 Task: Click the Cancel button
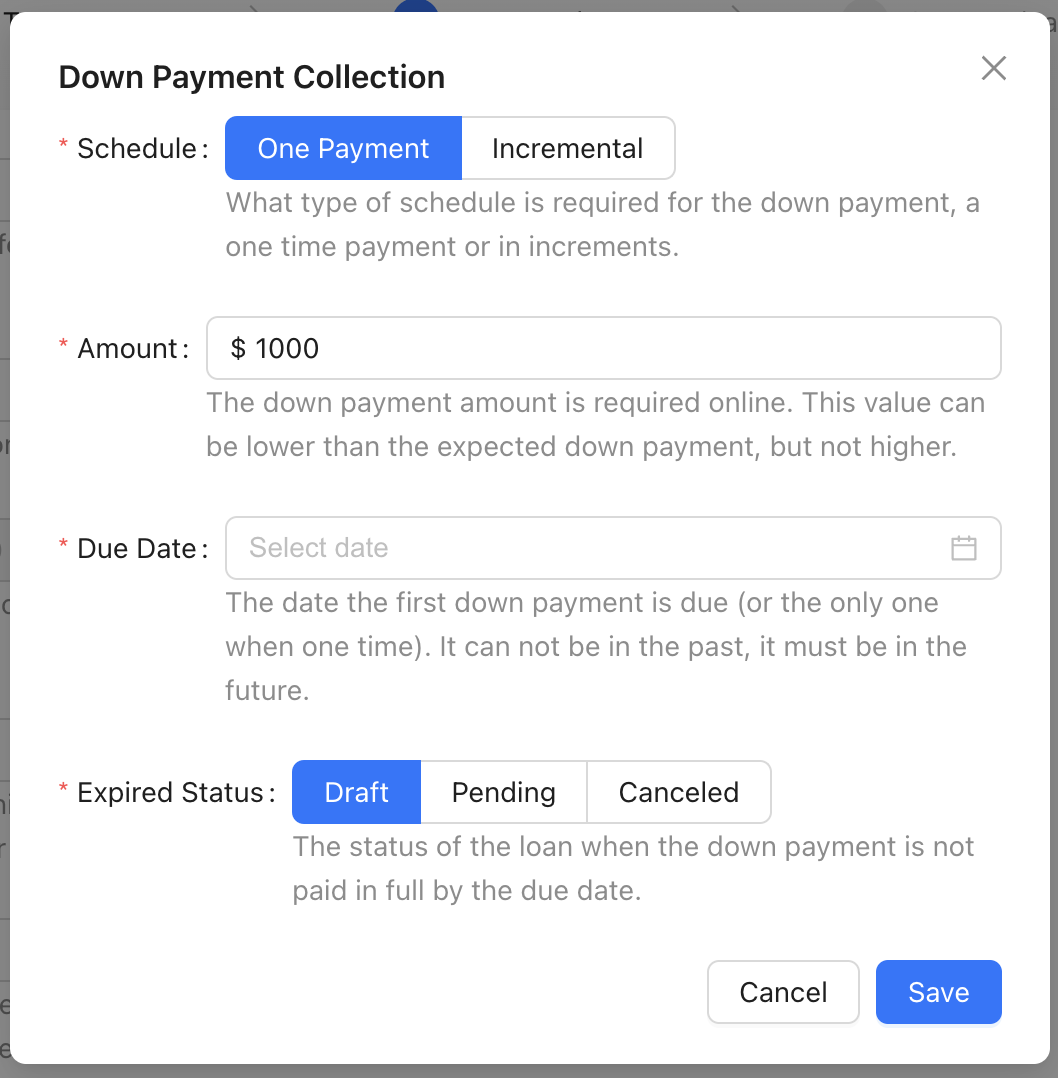(783, 992)
